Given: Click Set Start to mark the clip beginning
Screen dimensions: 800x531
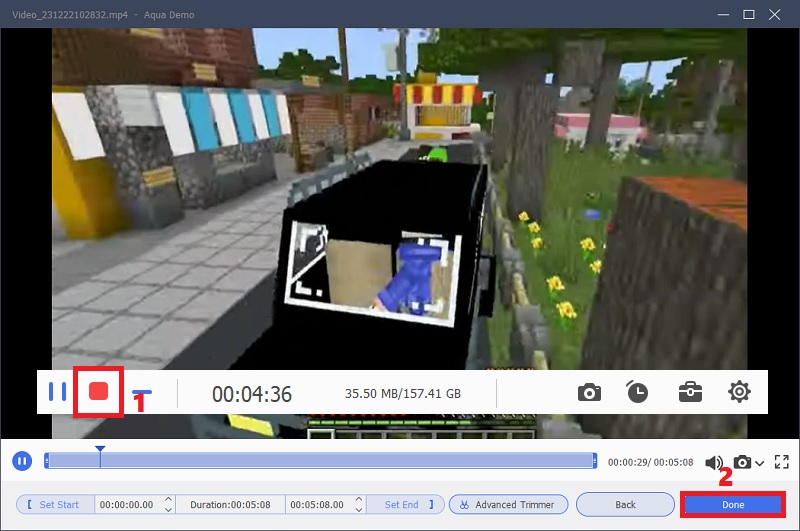Looking at the screenshot, I should 55,505.
